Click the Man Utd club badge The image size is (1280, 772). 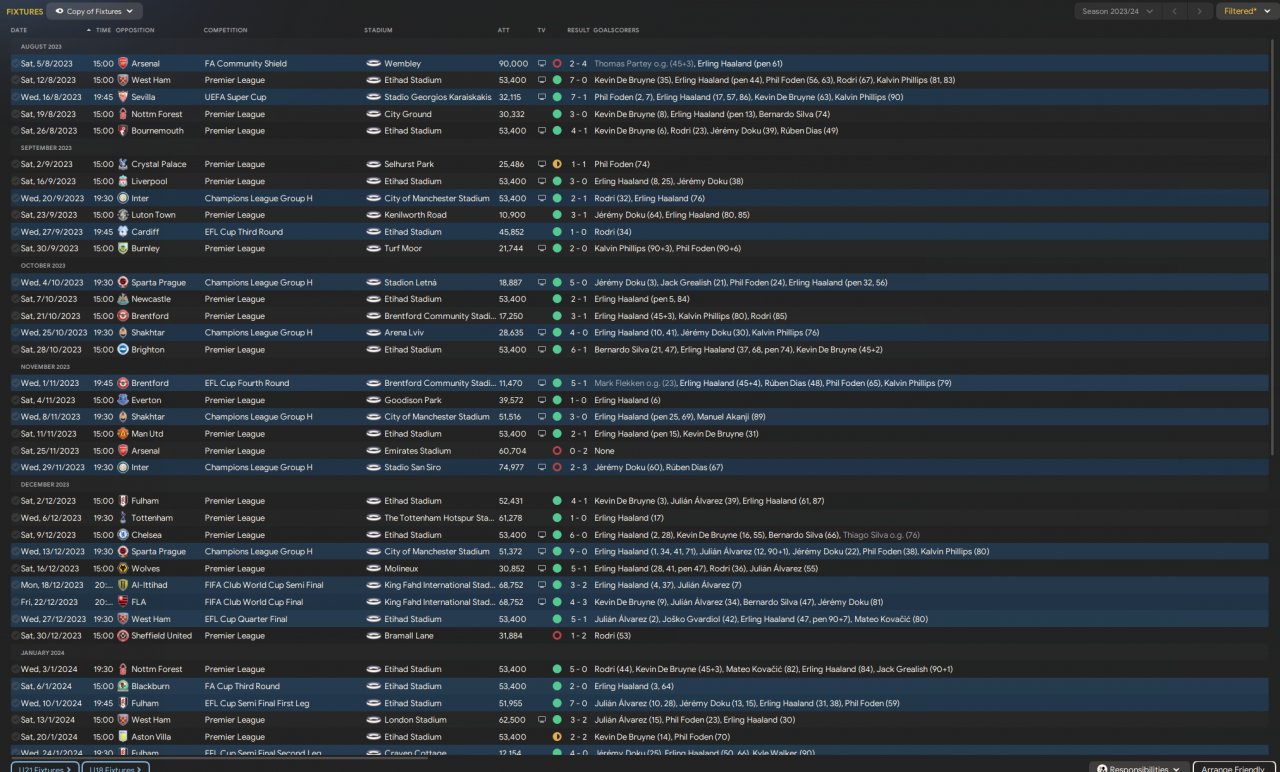pyautogui.click(x=123, y=434)
